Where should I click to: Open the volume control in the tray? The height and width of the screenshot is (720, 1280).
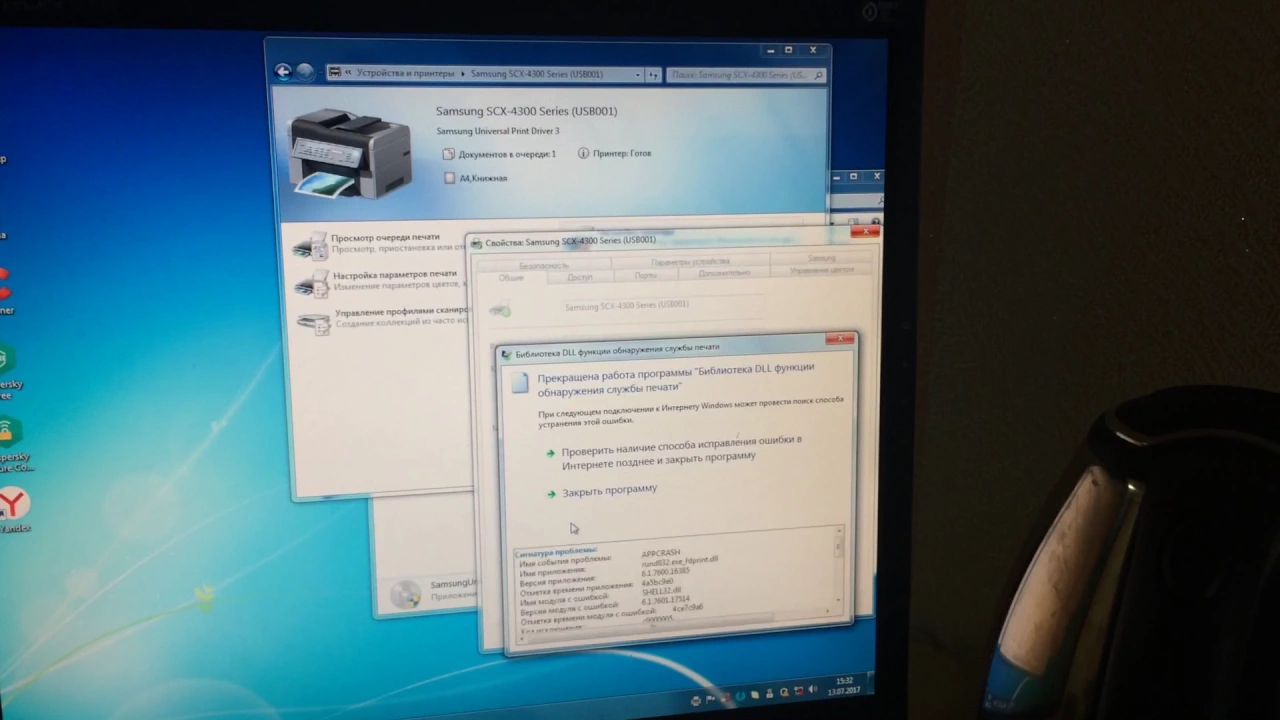point(812,690)
